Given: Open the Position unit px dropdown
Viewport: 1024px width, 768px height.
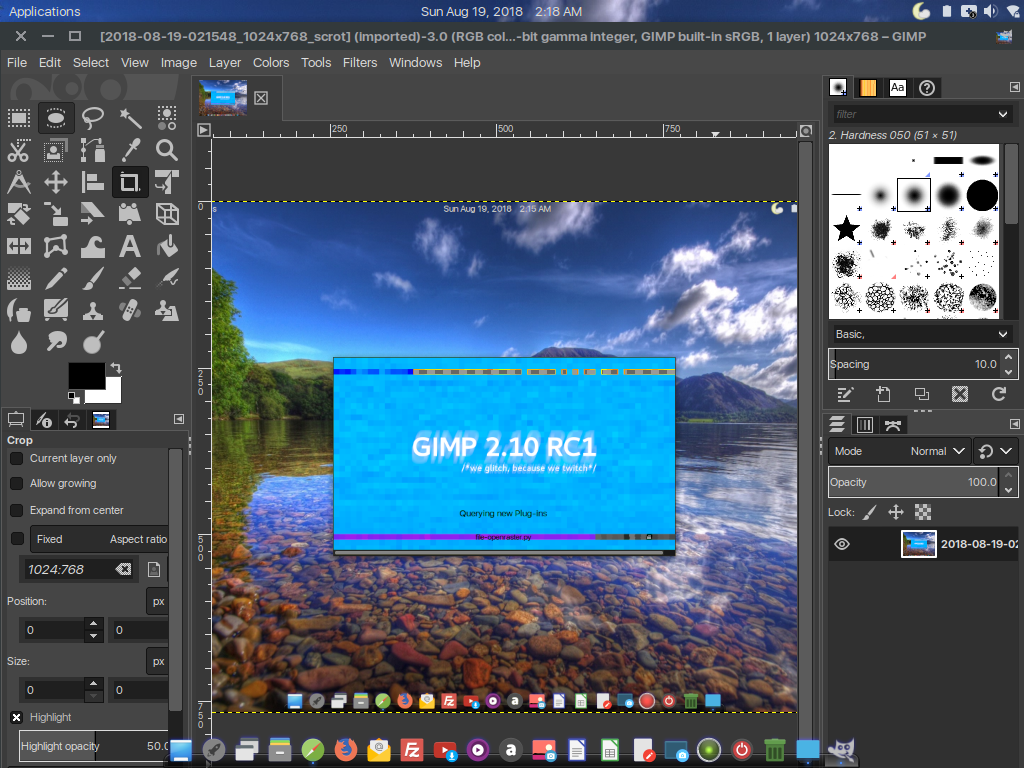Looking at the screenshot, I should (158, 601).
